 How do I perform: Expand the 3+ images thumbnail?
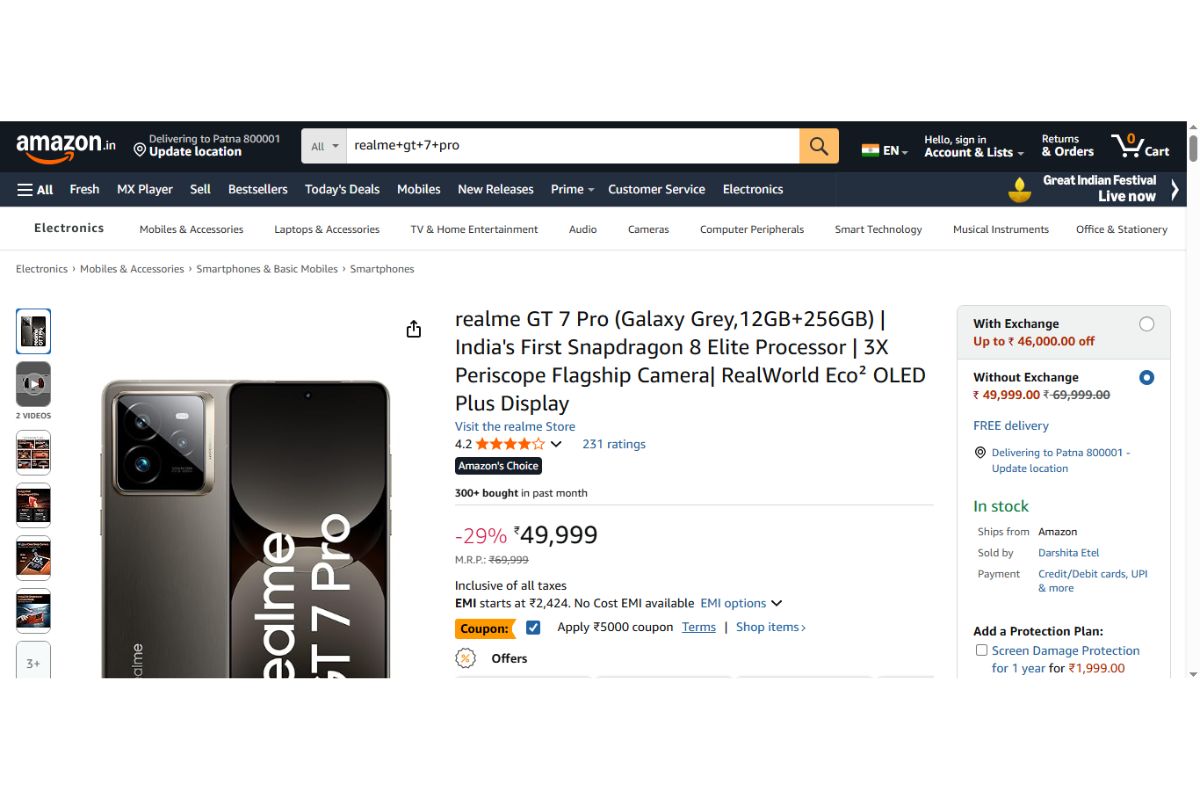(x=33, y=661)
